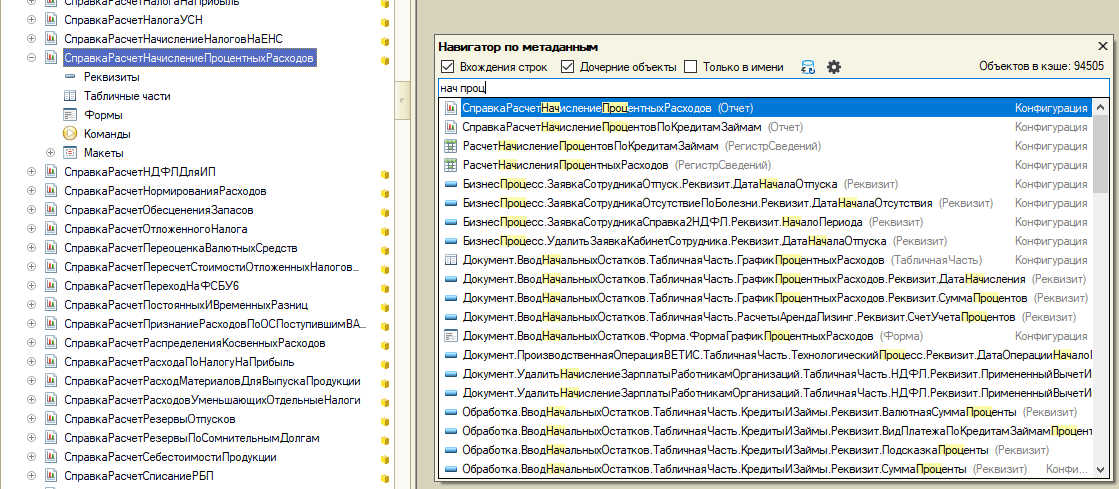Click yellow lock cube next to СправкаРасчетНДФЛДляИП

[x=384, y=172]
